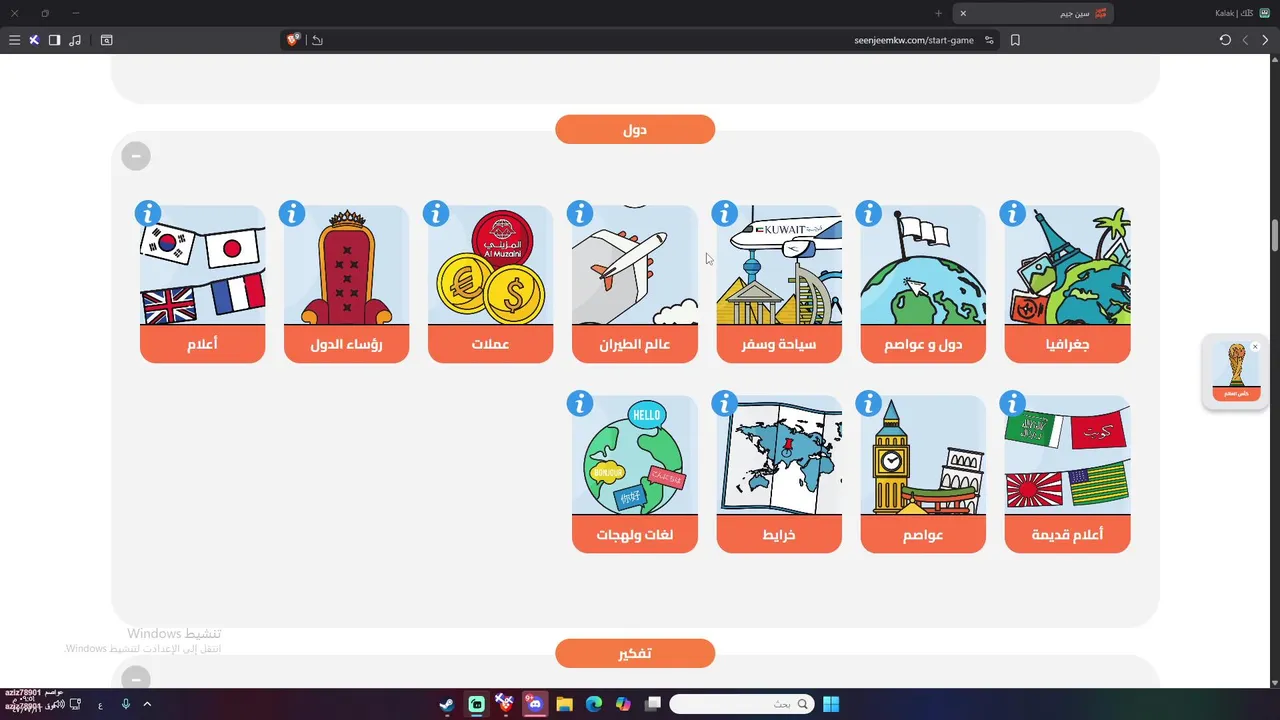The height and width of the screenshot is (720, 1280).
Task: Click the تفكير section header pill
Action: pos(635,653)
